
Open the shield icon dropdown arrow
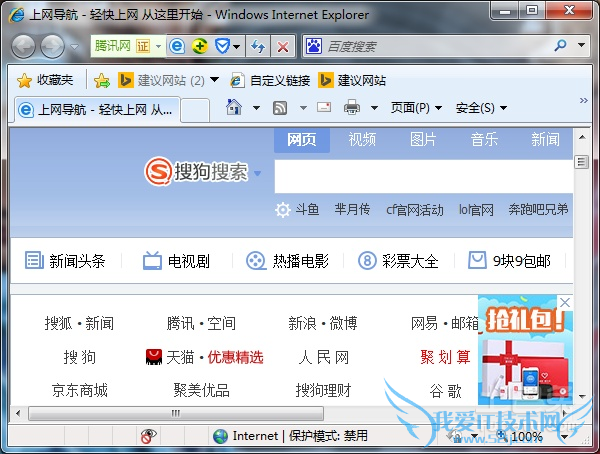coord(236,47)
